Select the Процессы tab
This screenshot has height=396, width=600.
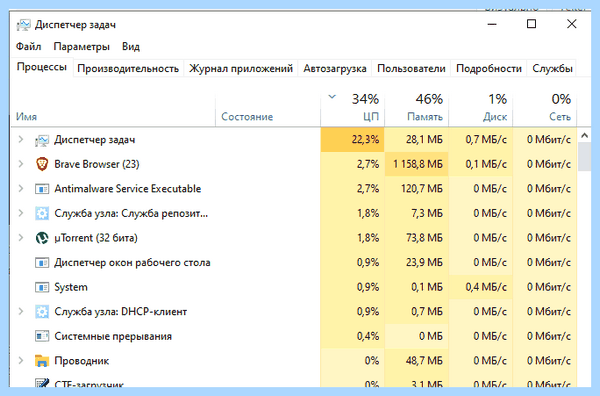42,67
